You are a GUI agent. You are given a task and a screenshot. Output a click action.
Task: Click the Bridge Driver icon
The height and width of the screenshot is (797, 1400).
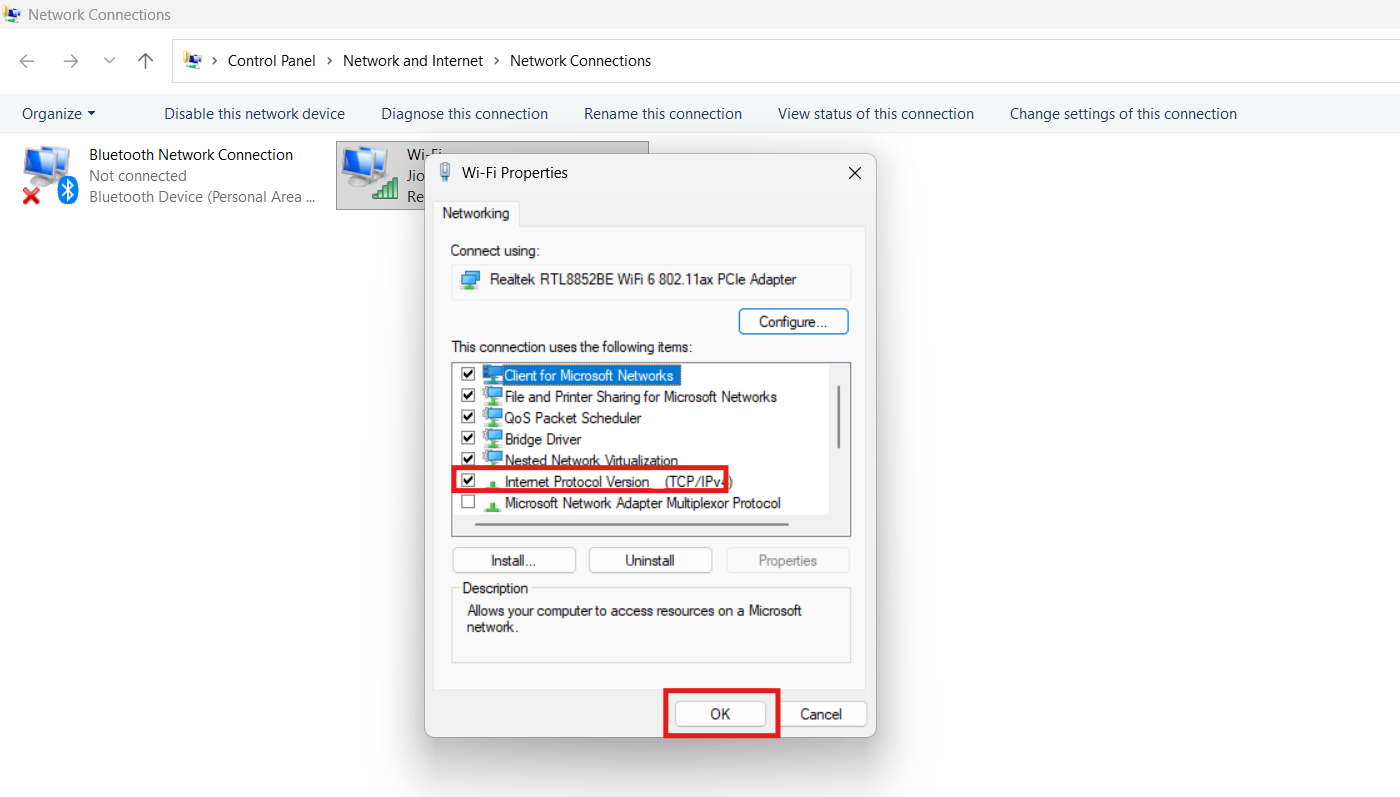(493, 438)
